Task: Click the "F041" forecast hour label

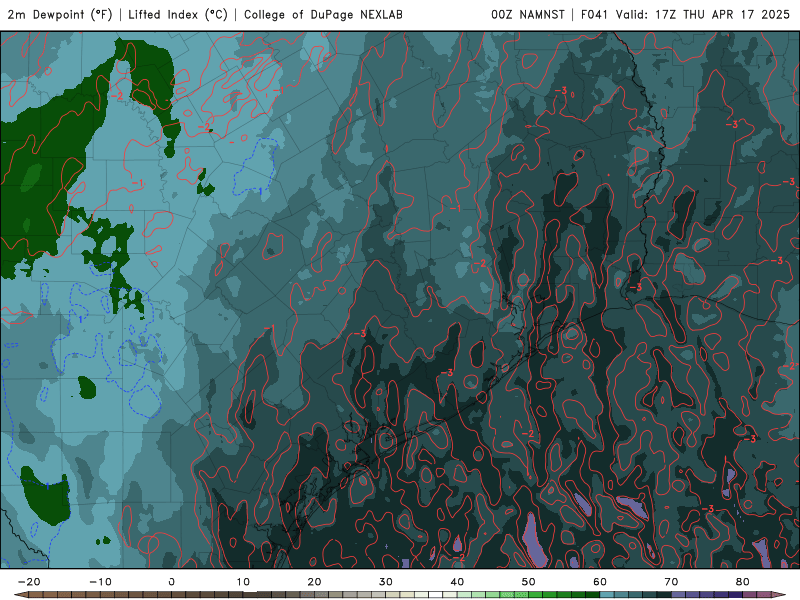Action: click(x=594, y=15)
